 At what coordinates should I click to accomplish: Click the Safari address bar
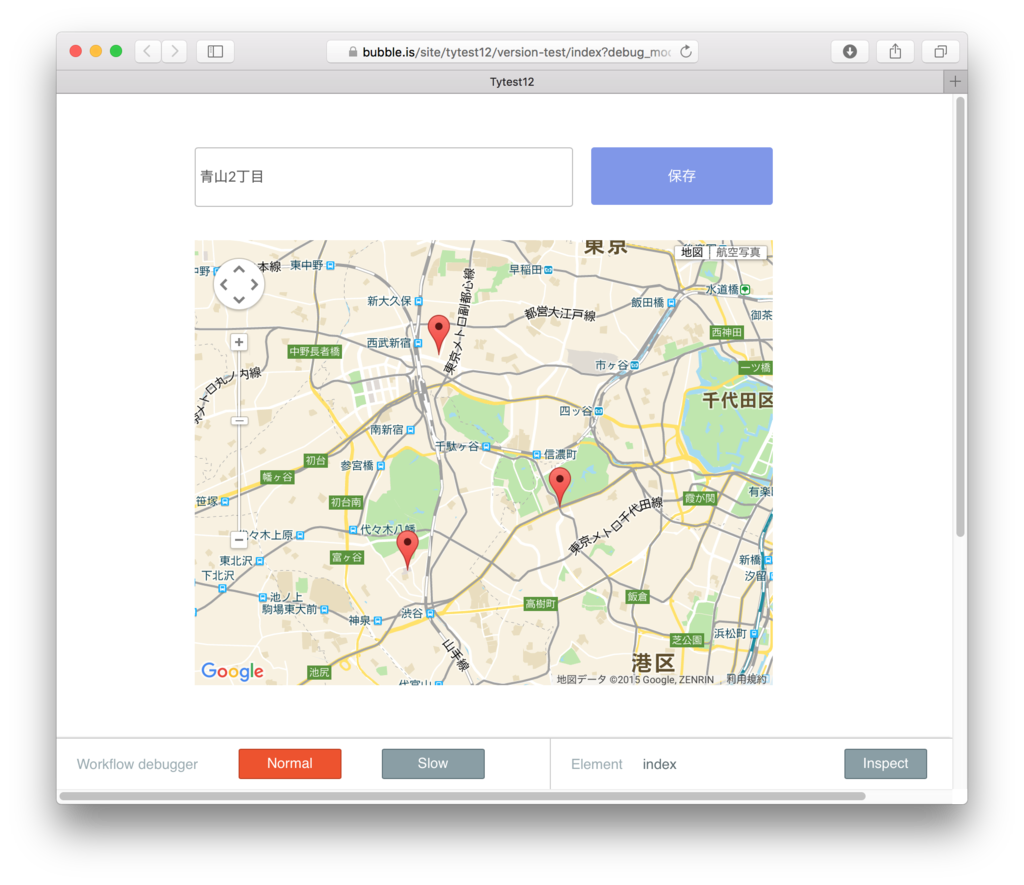(512, 52)
